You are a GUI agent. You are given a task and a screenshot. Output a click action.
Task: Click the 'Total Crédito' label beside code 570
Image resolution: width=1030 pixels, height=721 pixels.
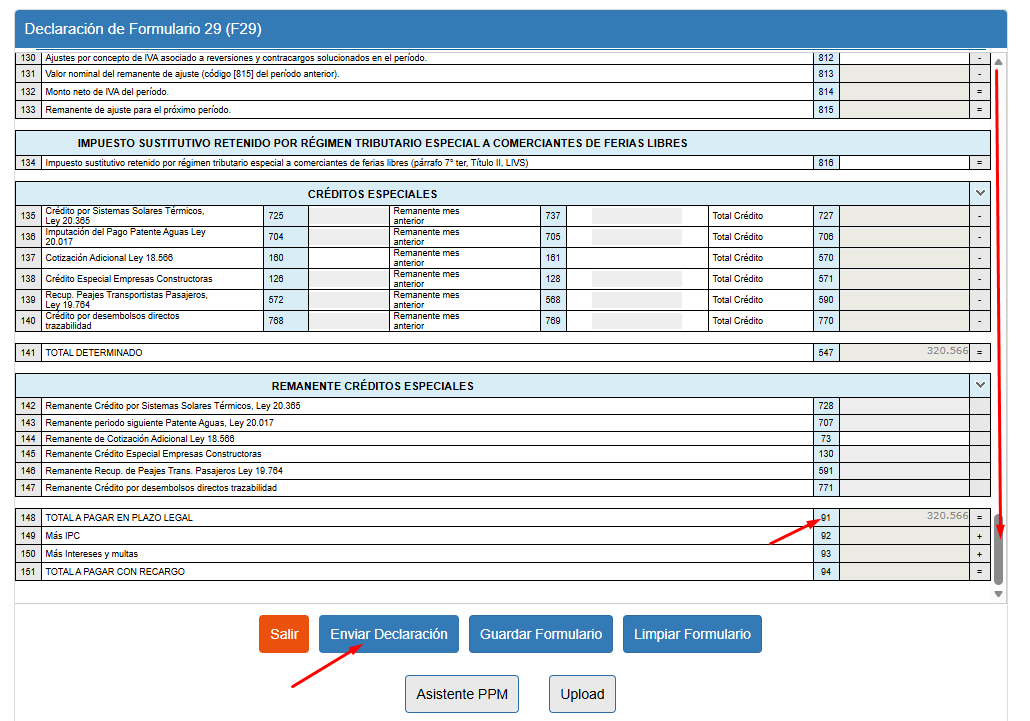click(x=738, y=257)
